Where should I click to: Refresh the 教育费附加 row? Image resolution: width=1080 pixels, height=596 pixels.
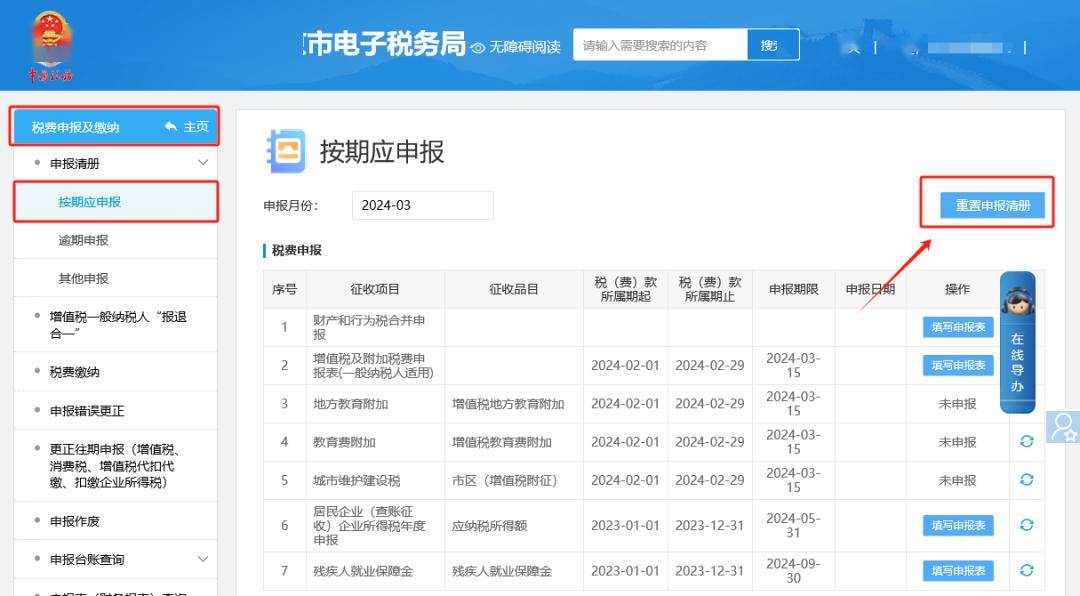[1026, 442]
